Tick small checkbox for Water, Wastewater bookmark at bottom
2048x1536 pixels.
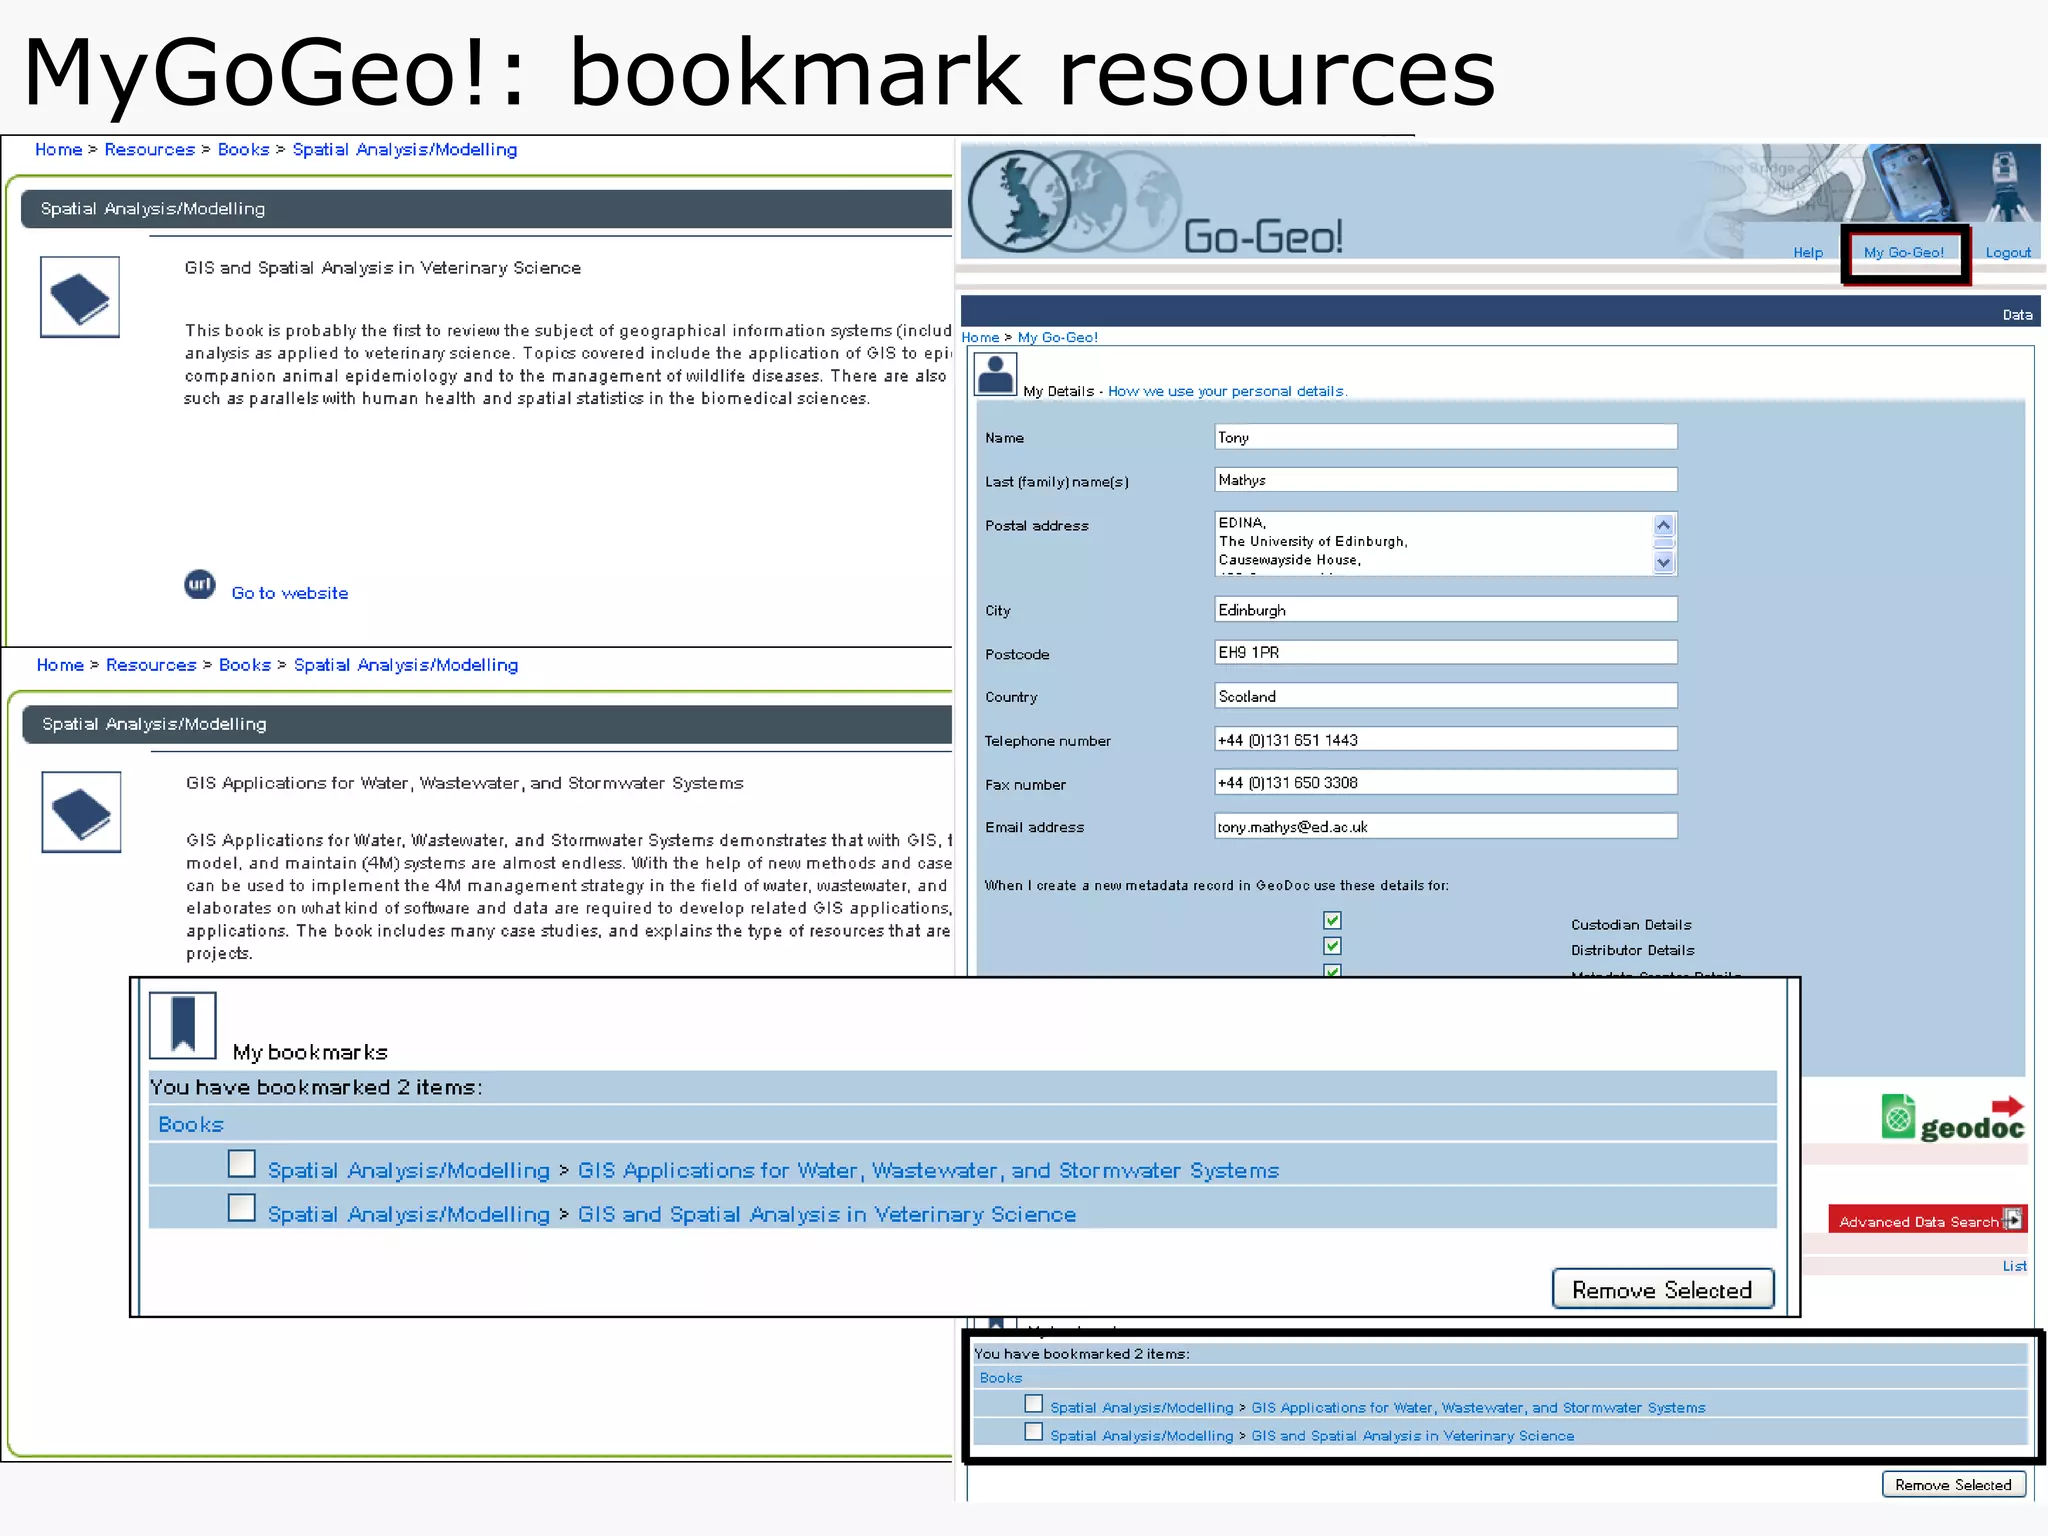(1034, 1404)
